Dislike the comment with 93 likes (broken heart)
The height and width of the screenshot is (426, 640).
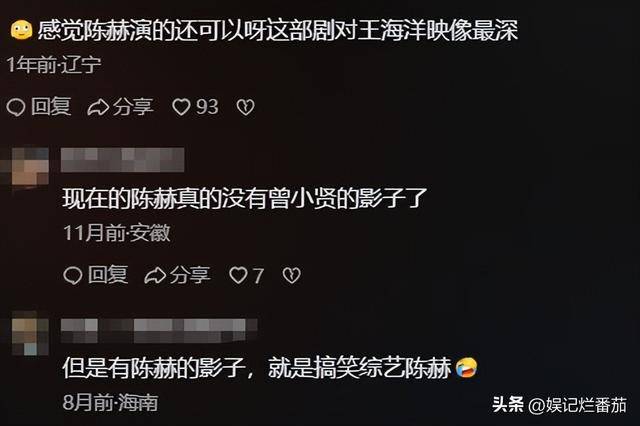(245, 107)
